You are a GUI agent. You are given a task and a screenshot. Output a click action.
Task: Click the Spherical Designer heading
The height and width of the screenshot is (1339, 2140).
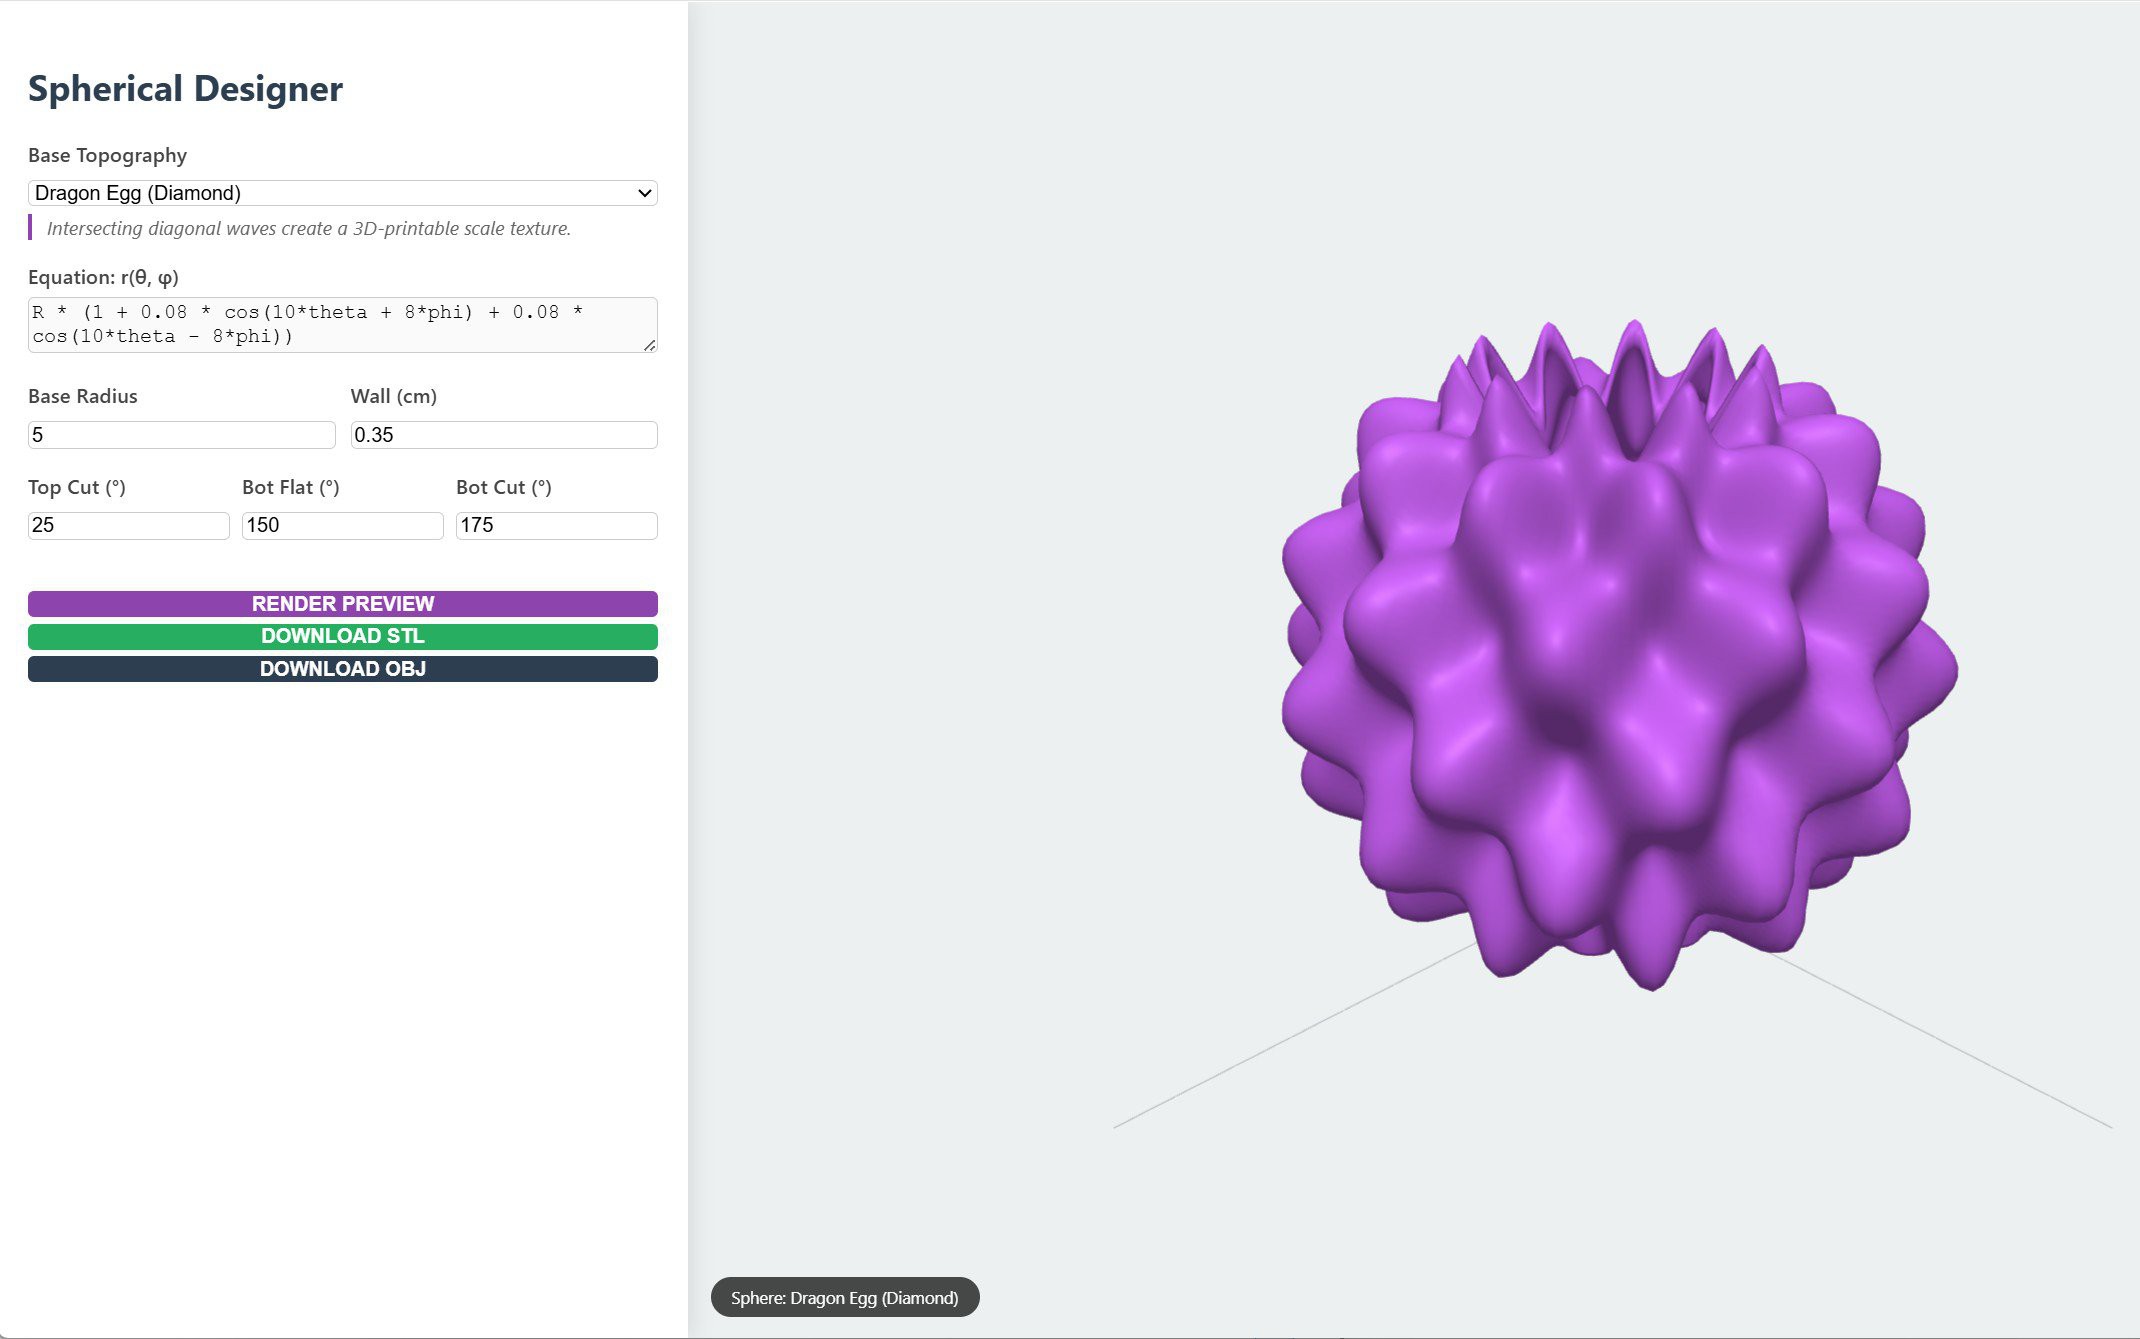[x=185, y=89]
